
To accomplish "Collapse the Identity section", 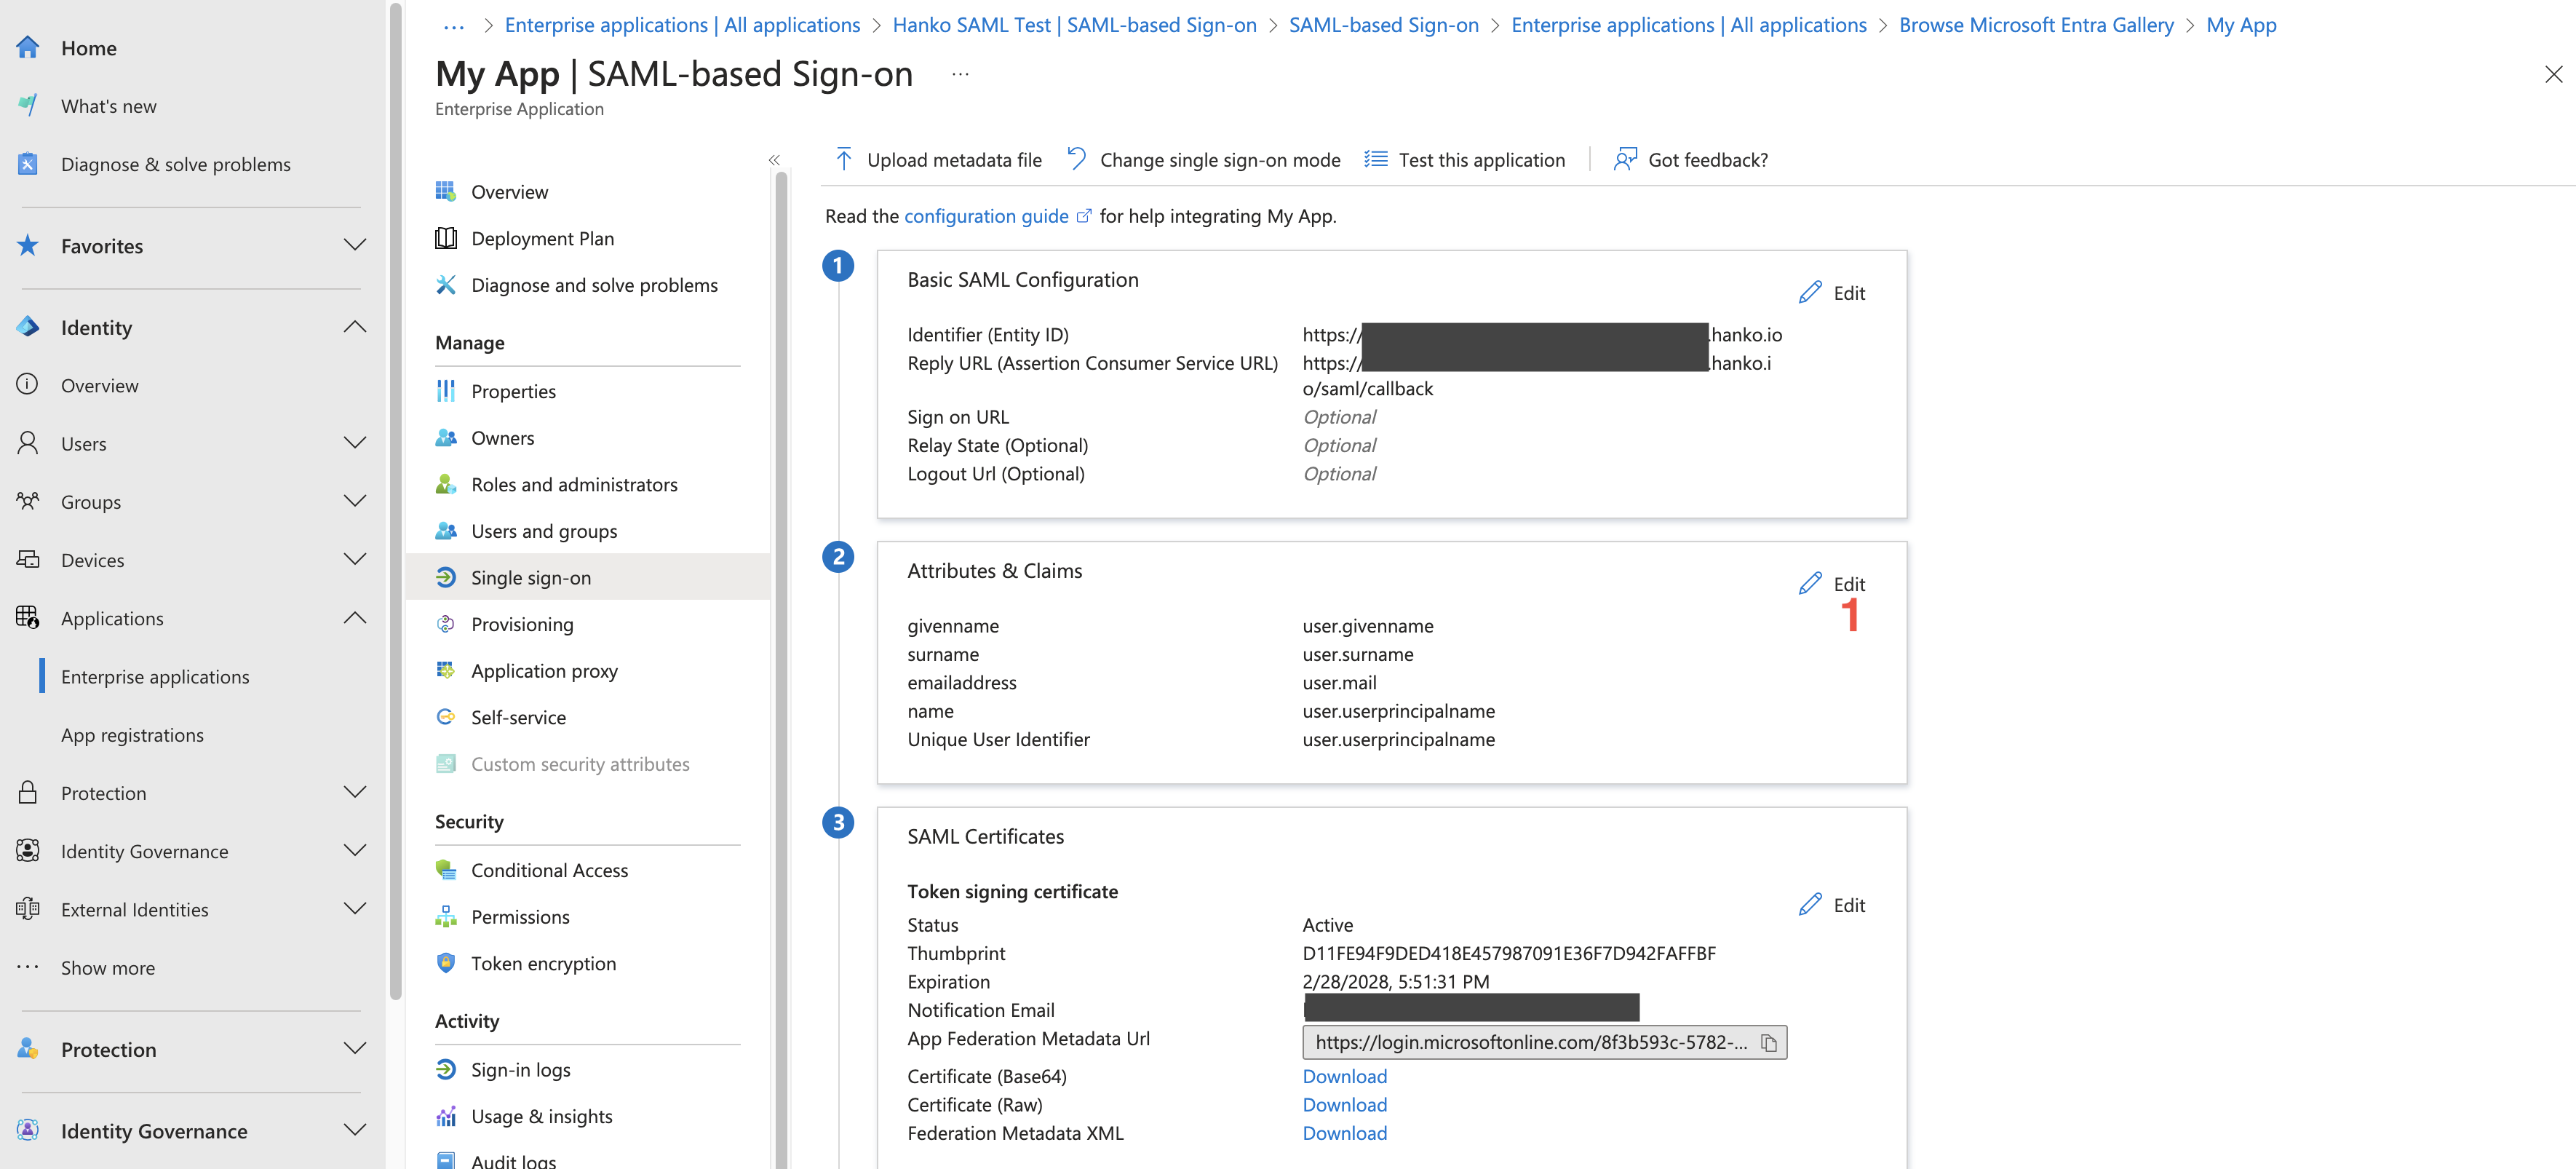I will tap(354, 328).
